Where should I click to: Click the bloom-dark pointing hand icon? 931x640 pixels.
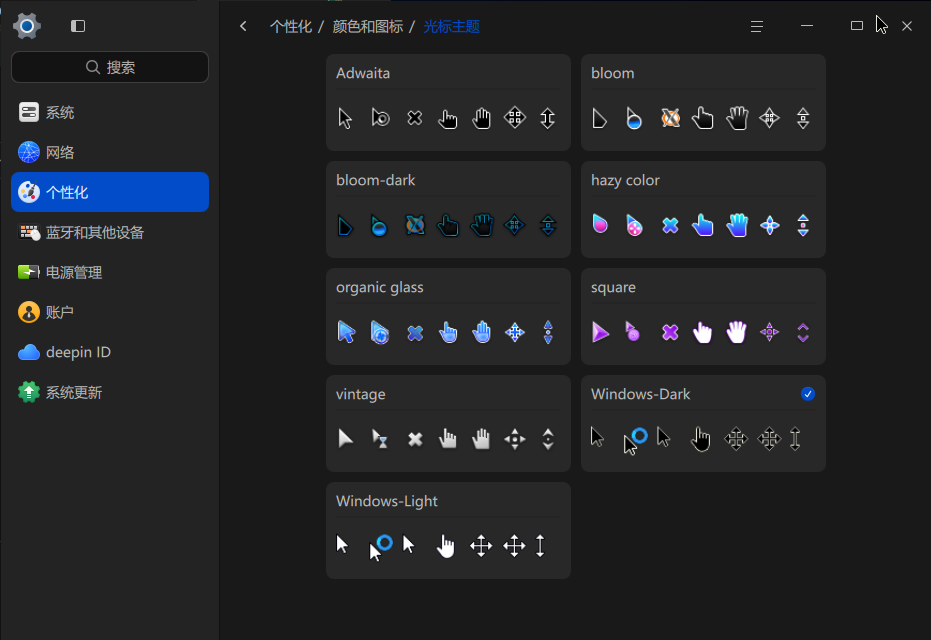[x=448, y=226]
